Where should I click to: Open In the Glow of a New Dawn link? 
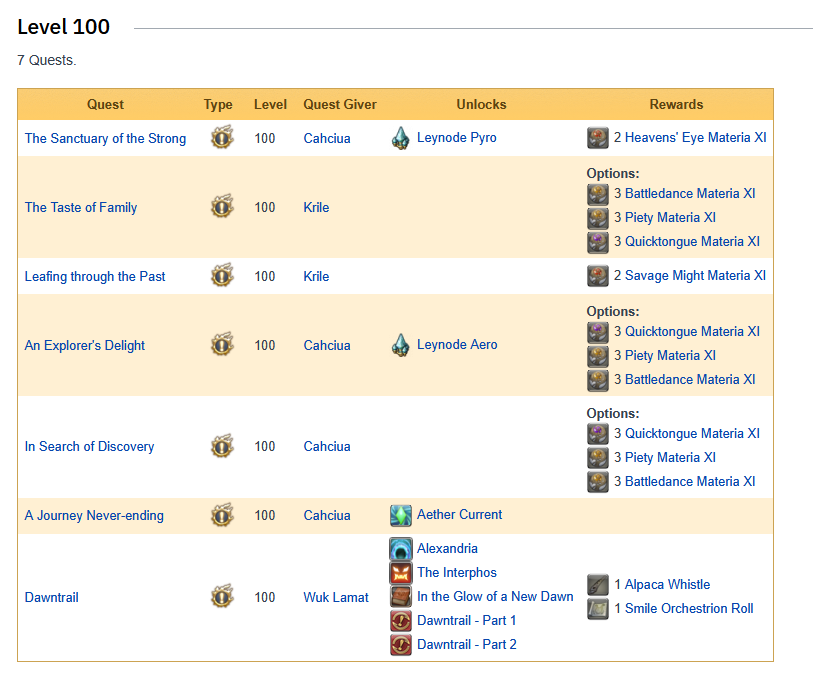tap(495, 596)
